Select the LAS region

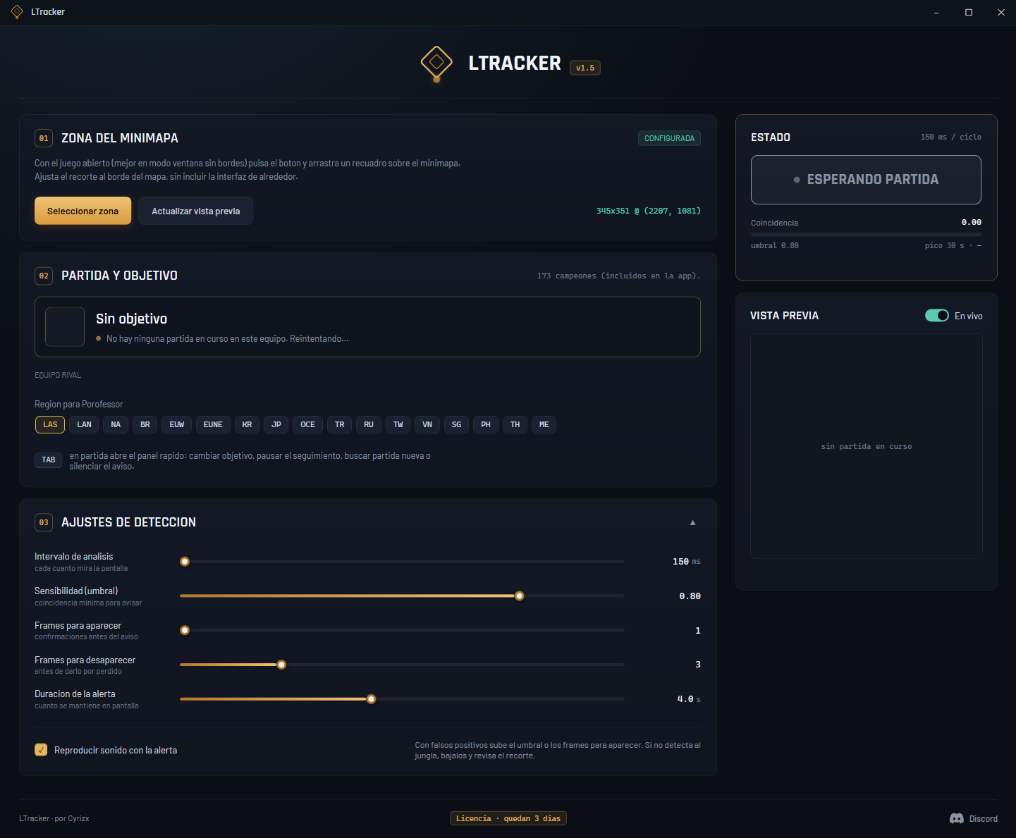50,425
